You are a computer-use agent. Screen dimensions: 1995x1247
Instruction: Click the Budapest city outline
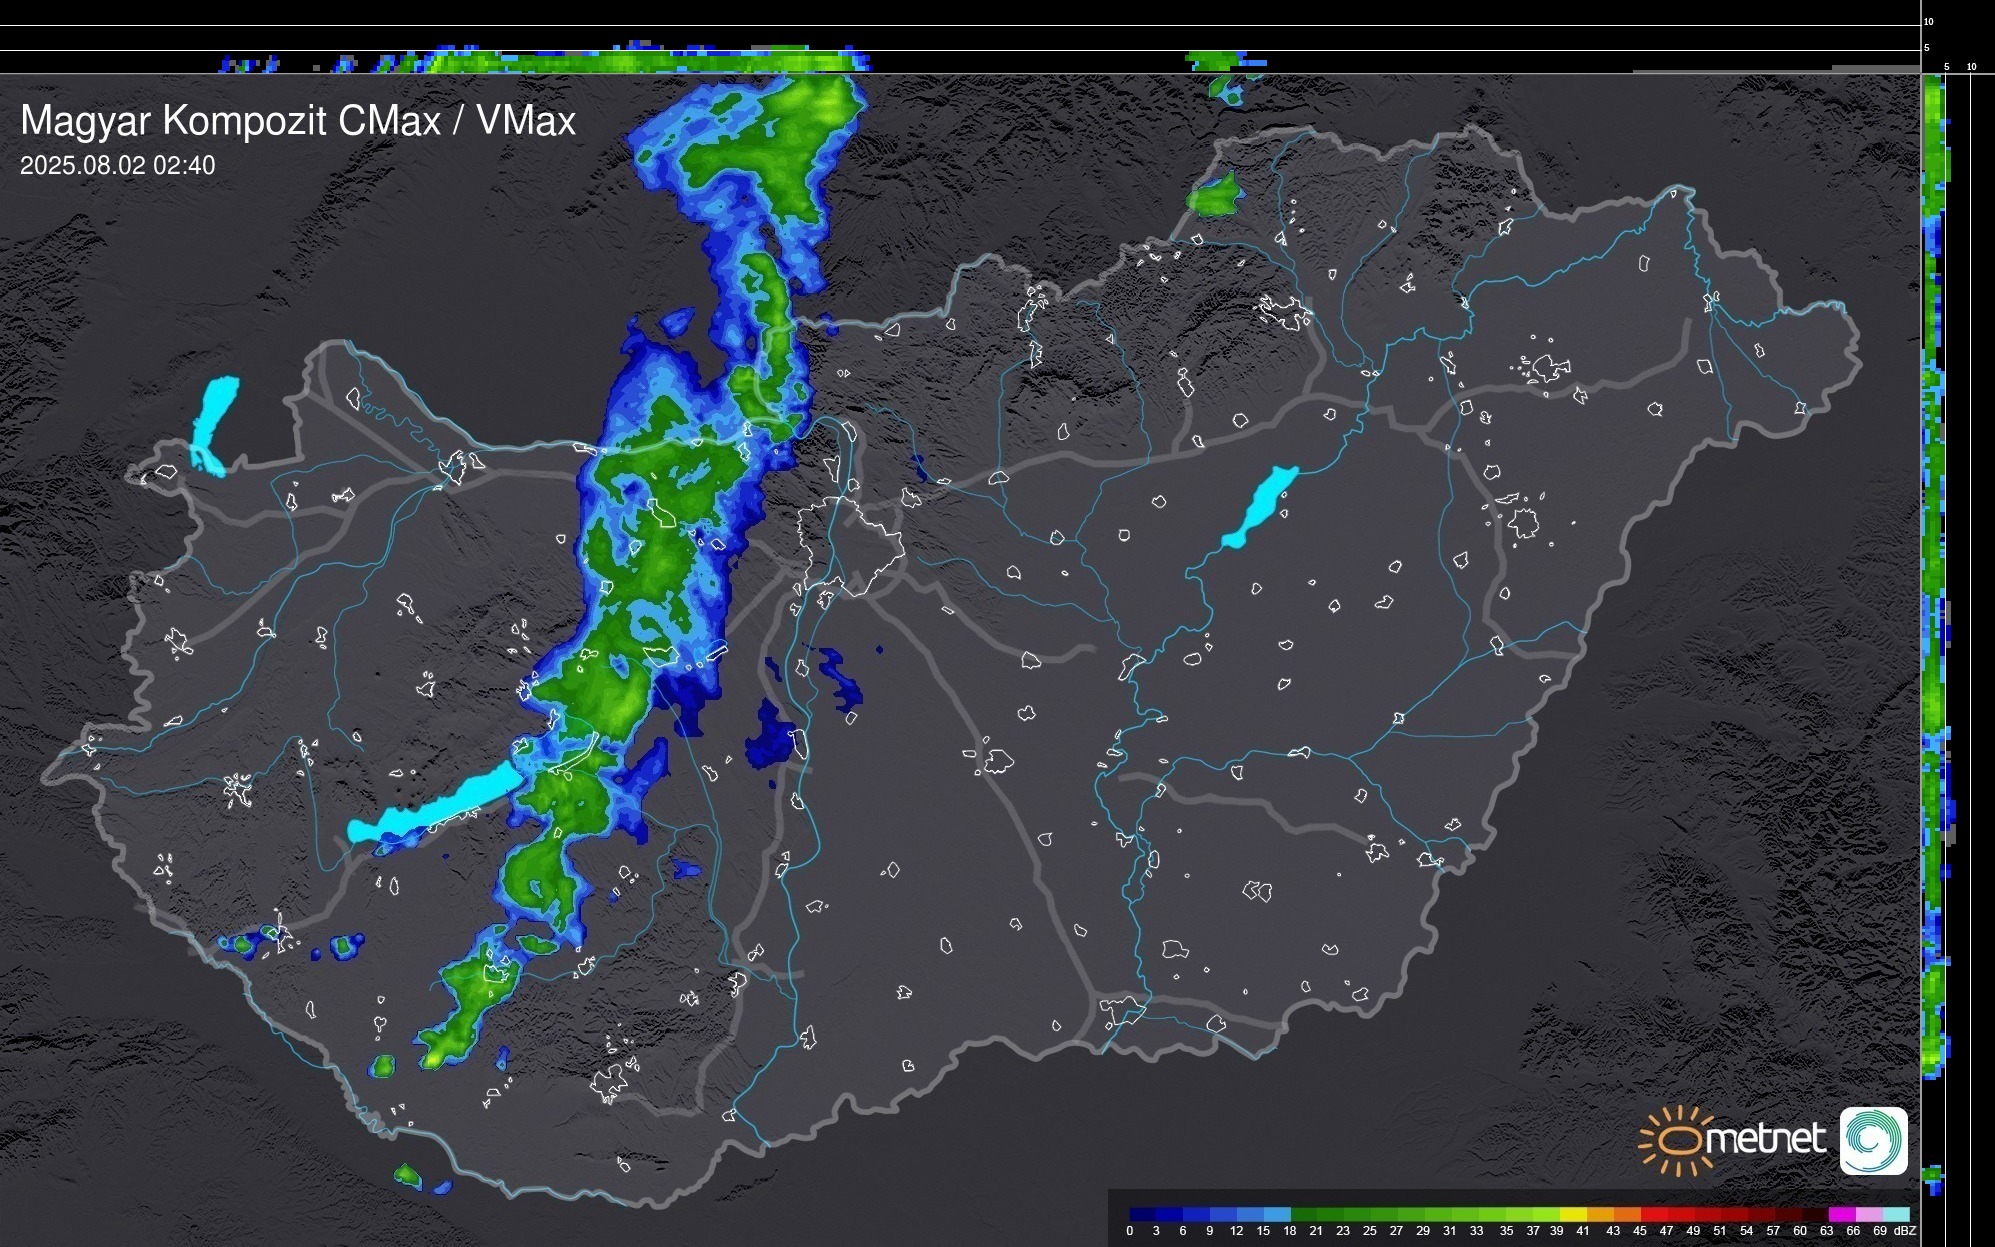tap(850, 545)
